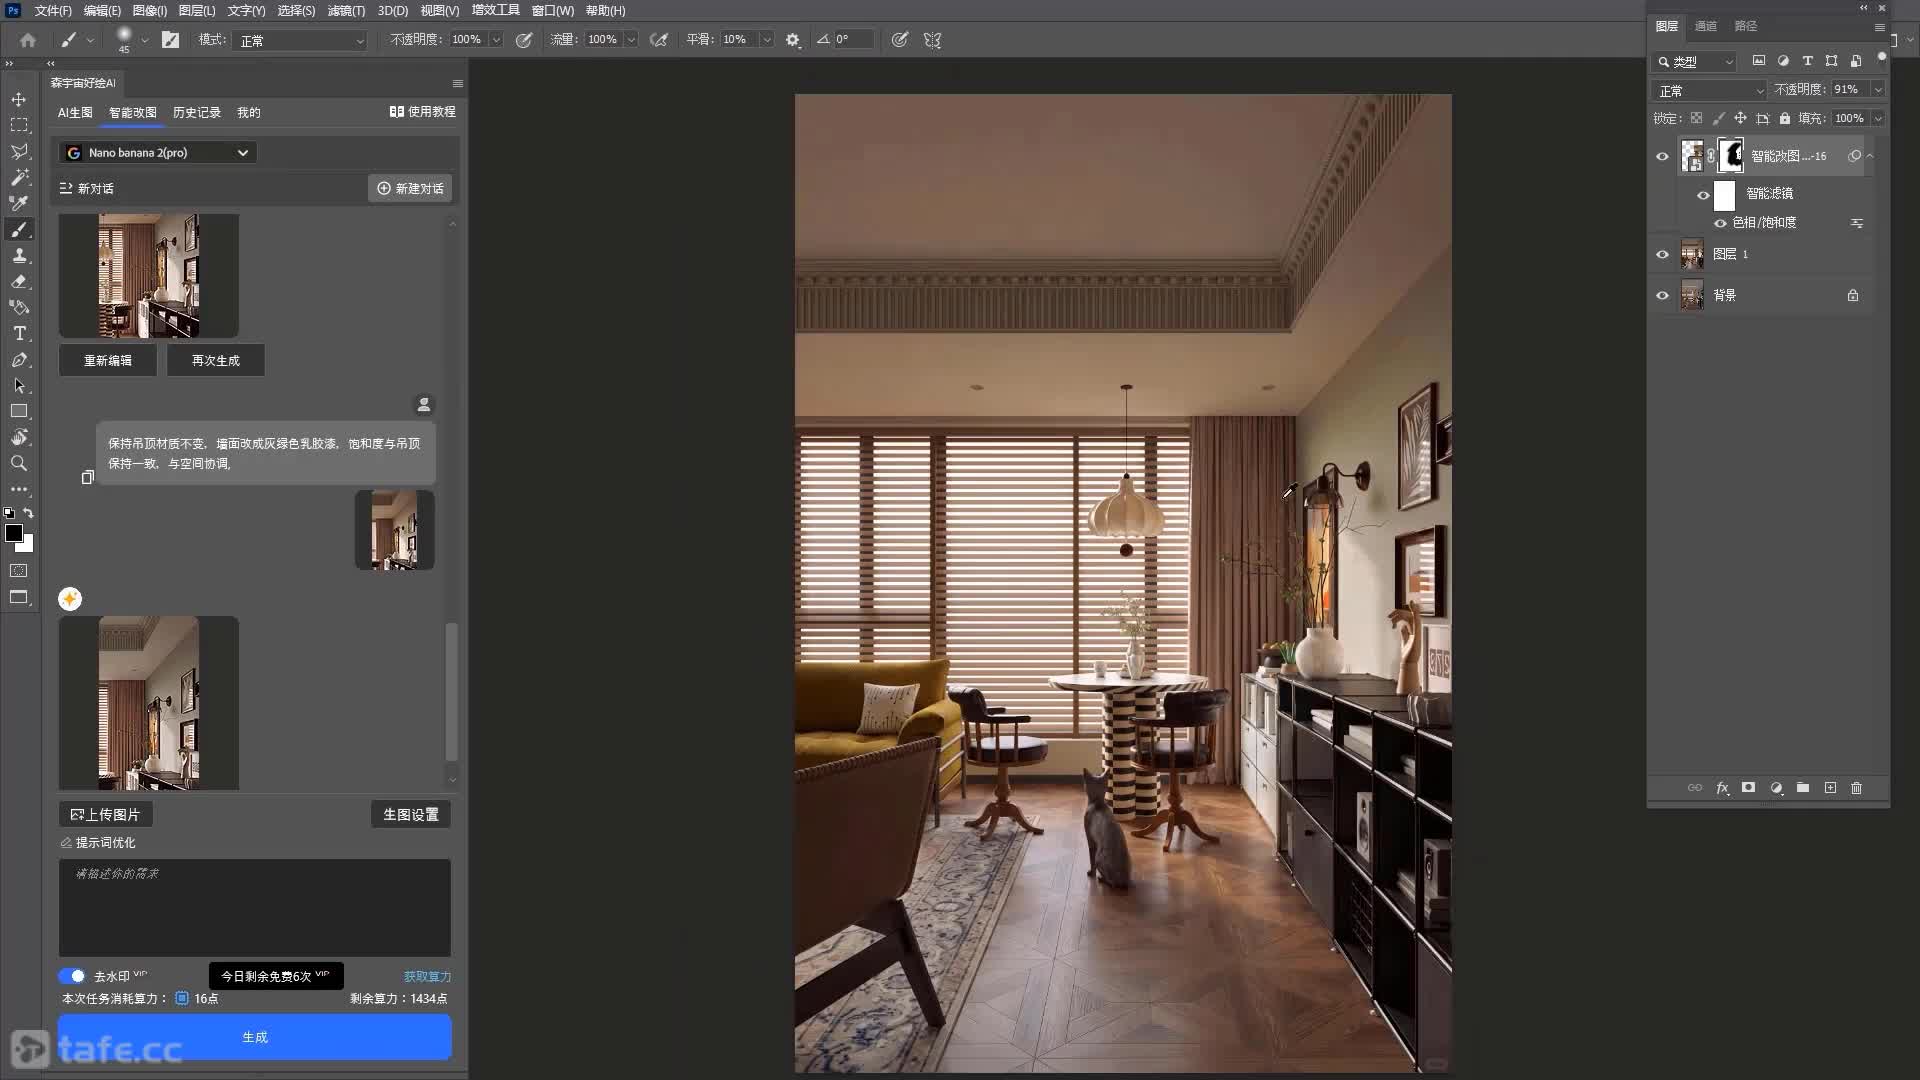Add a layer mask from the panel footer

(x=1748, y=788)
